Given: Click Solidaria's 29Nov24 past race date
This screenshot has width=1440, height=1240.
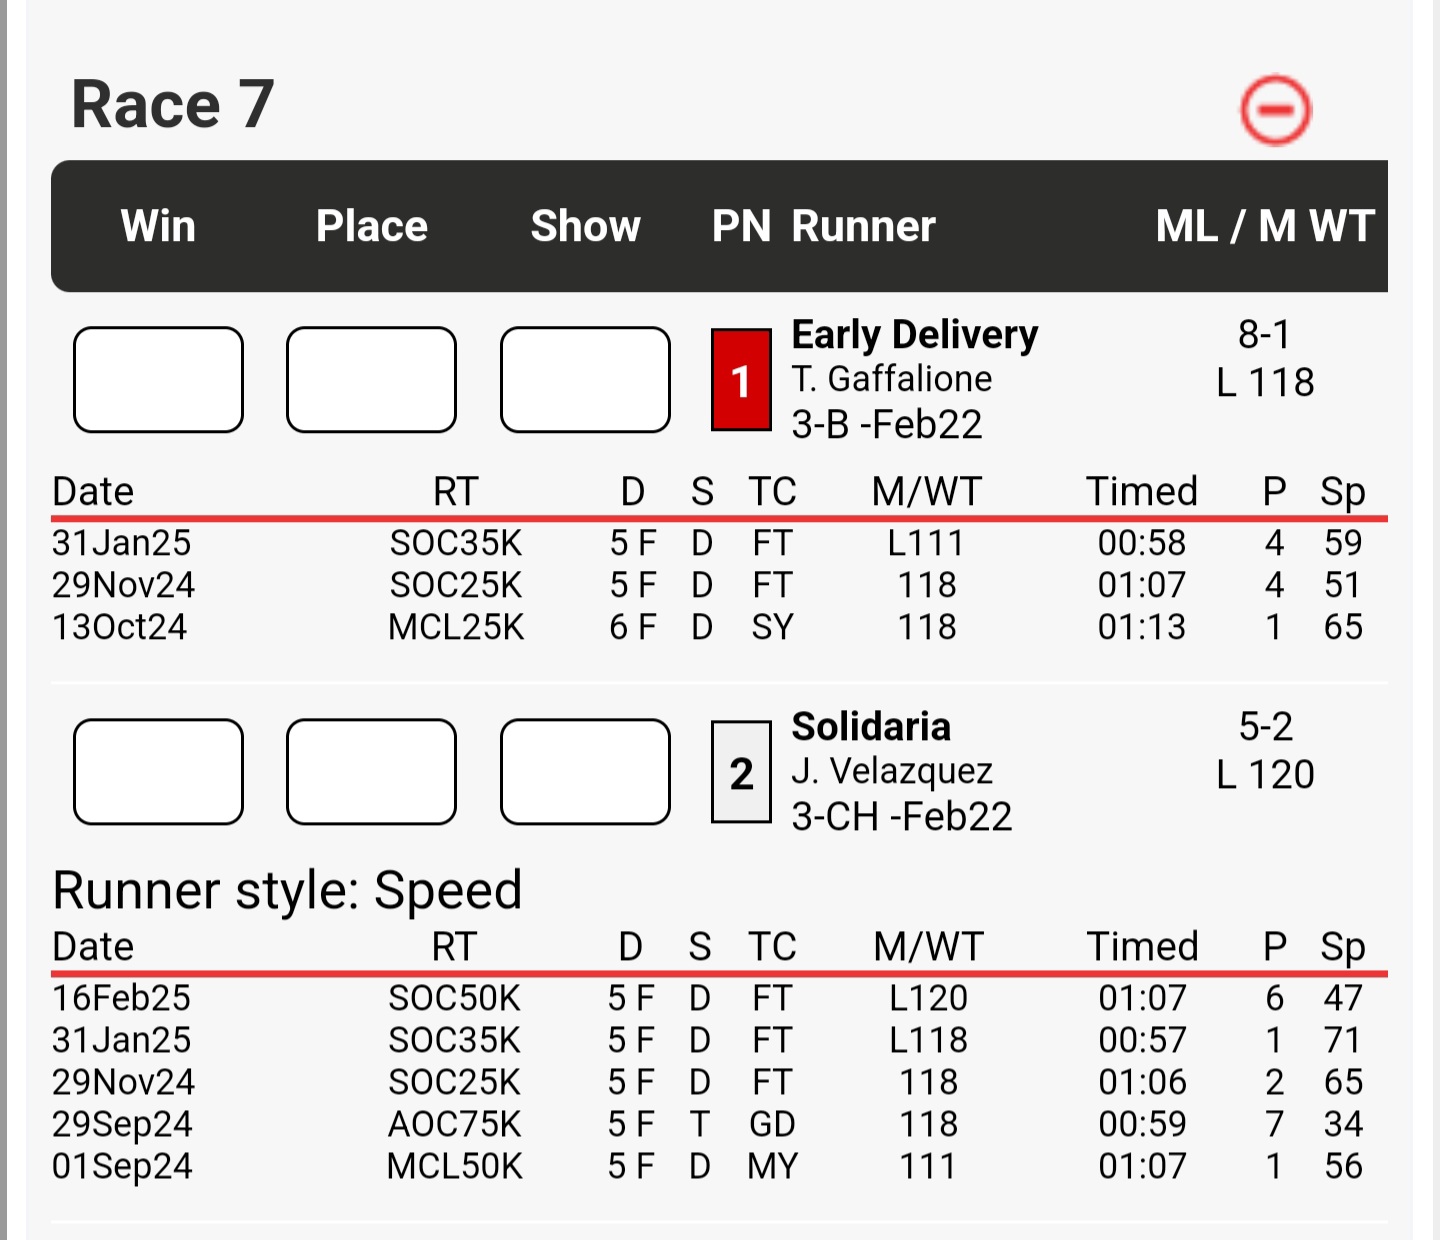Looking at the screenshot, I should (x=123, y=1082).
